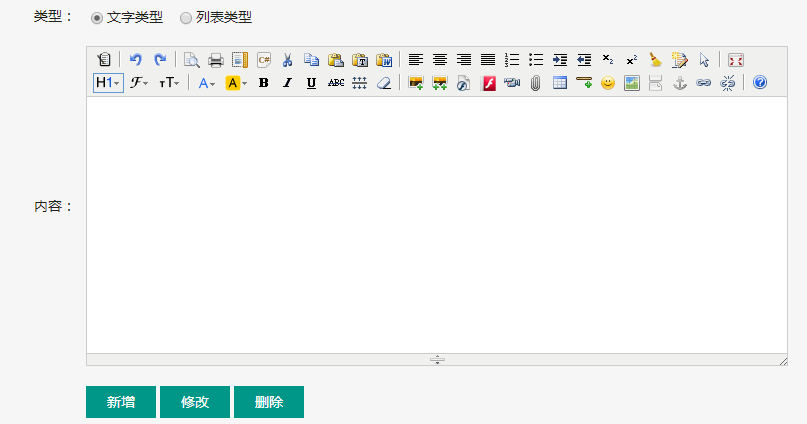Click the copy icon
Image resolution: width=807 pixels, height=424 pixels.
(311, 60)
